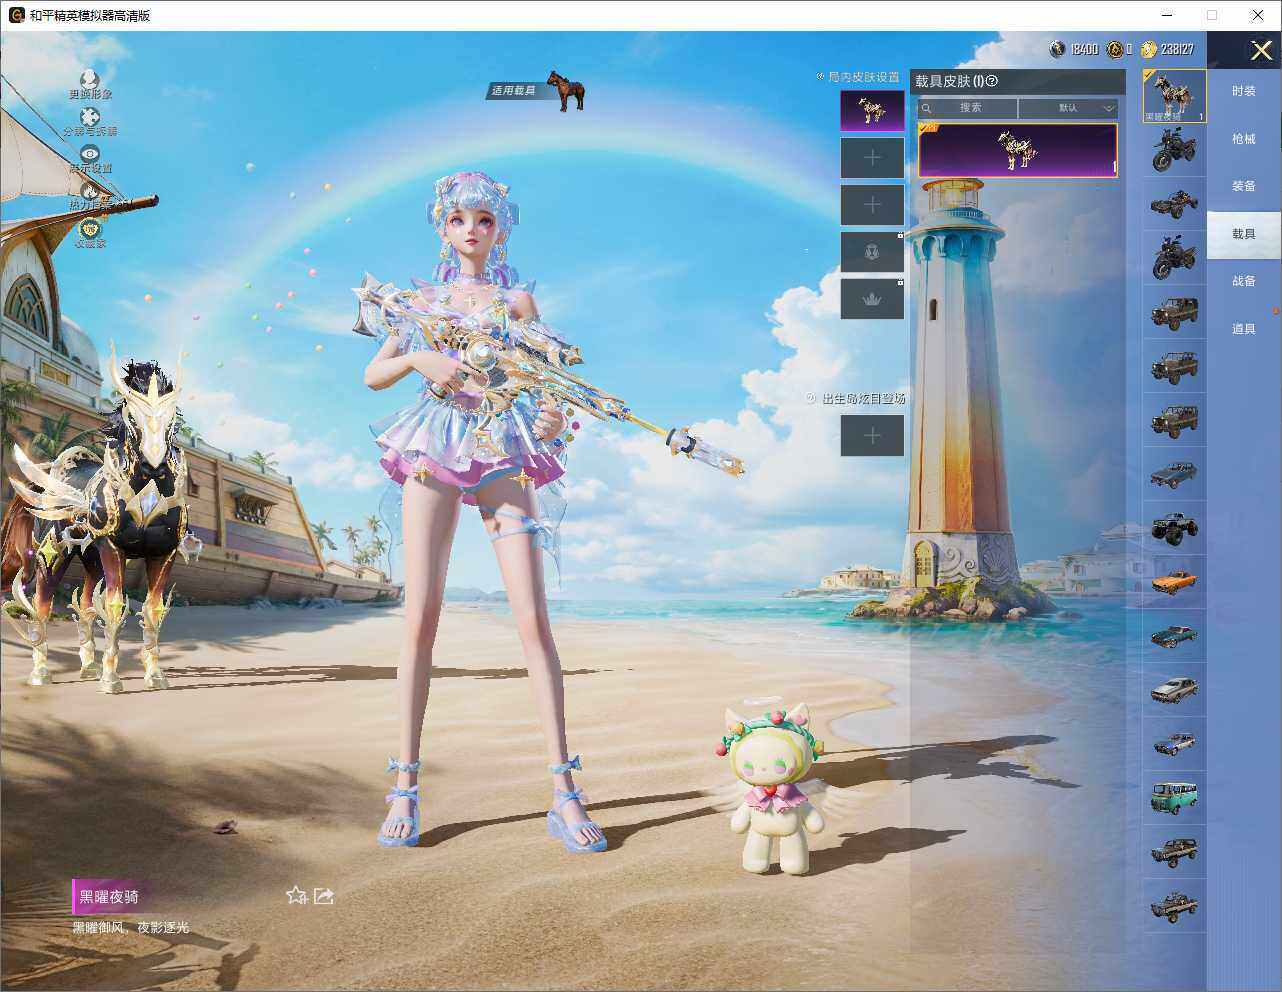Share the 黑曜夜骑 skin via share icon
Screen dimensions: 1282x992
tap(324, 895)
